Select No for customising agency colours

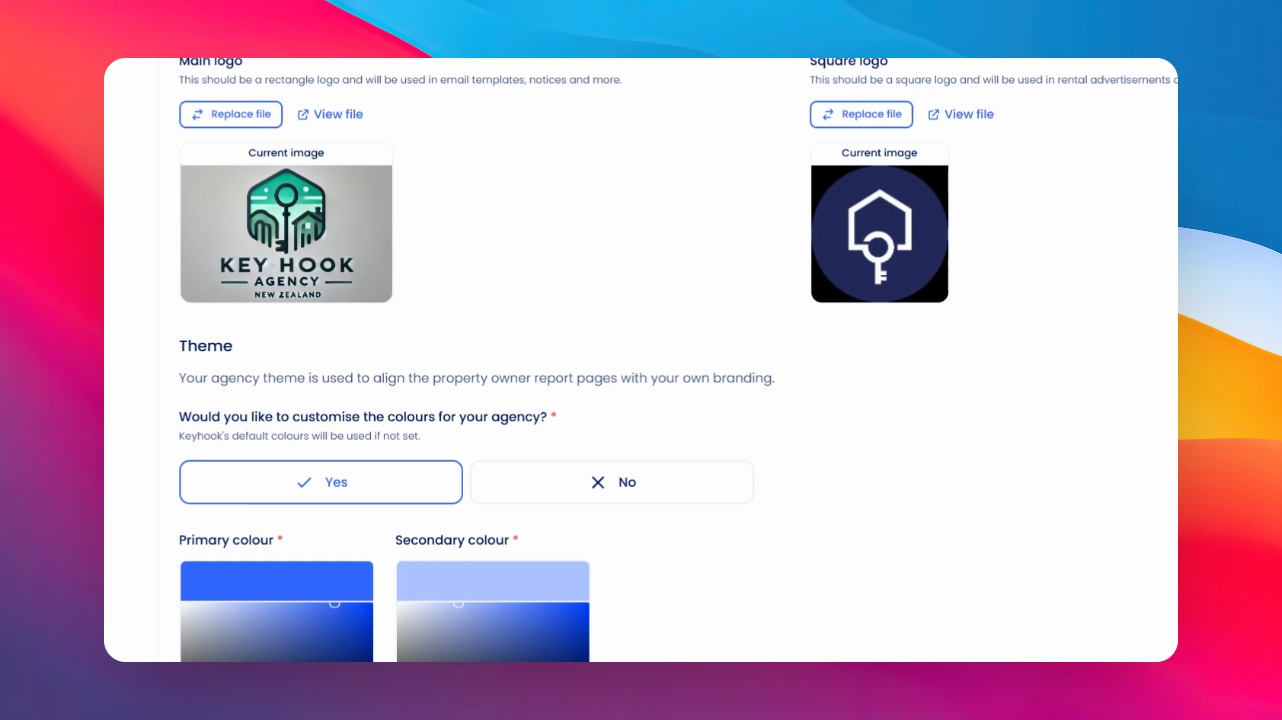coord(612,482)
